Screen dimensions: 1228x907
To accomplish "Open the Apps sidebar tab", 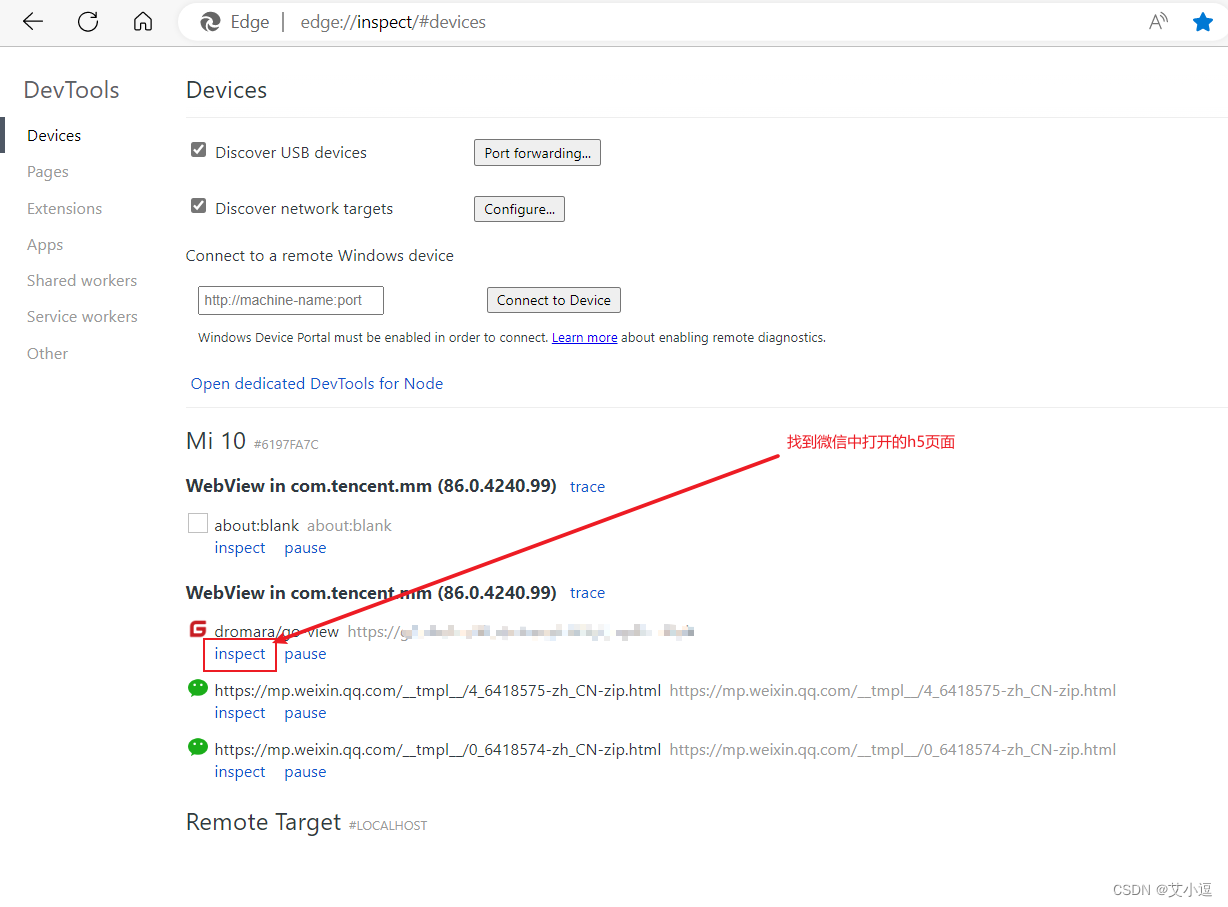I will tap(45, 245).
